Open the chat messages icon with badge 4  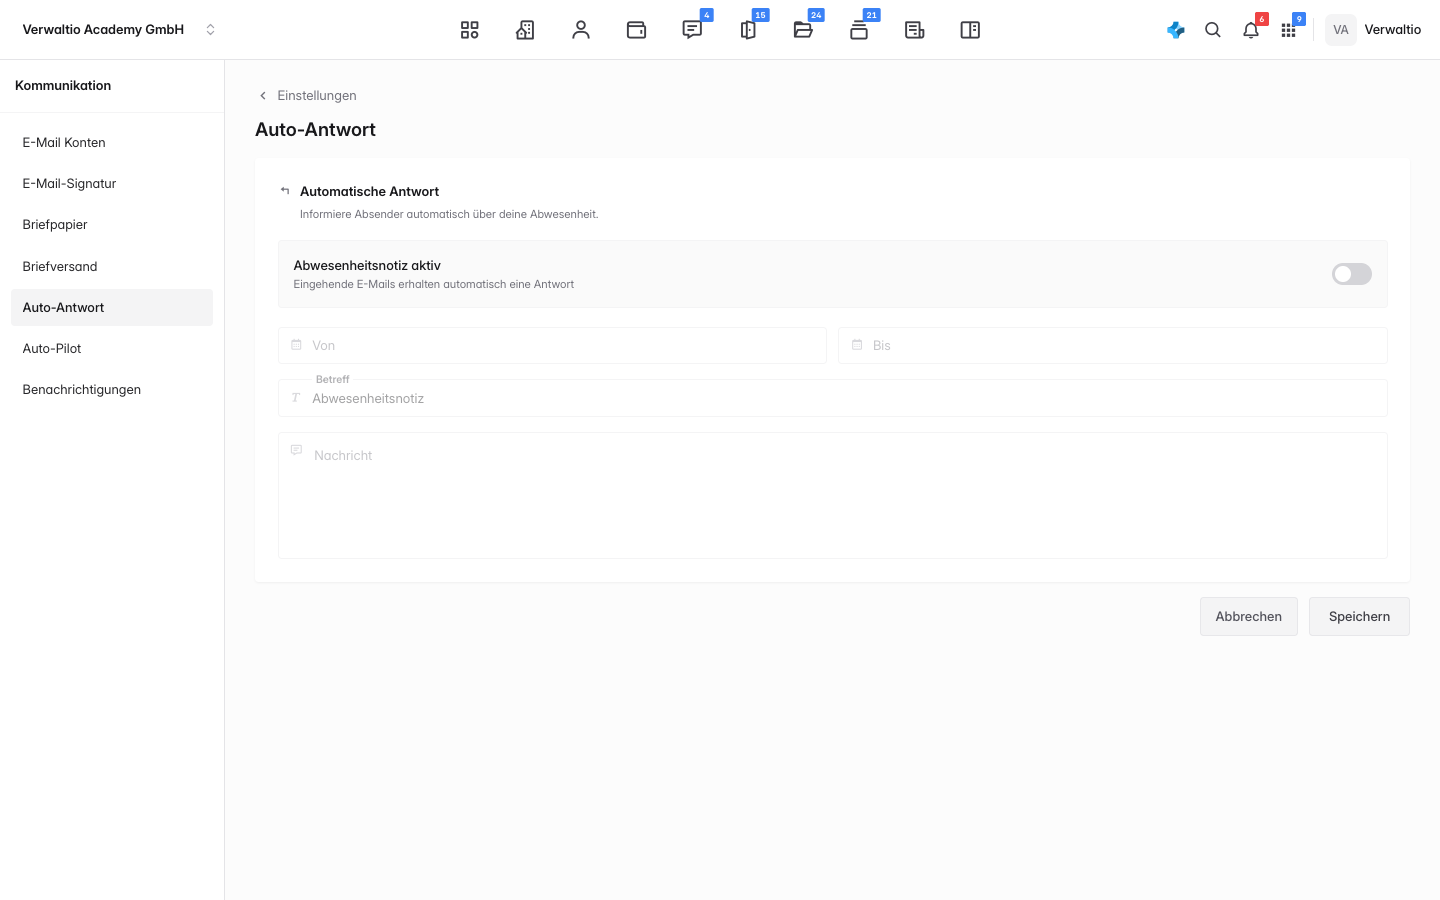coord(692,30)
